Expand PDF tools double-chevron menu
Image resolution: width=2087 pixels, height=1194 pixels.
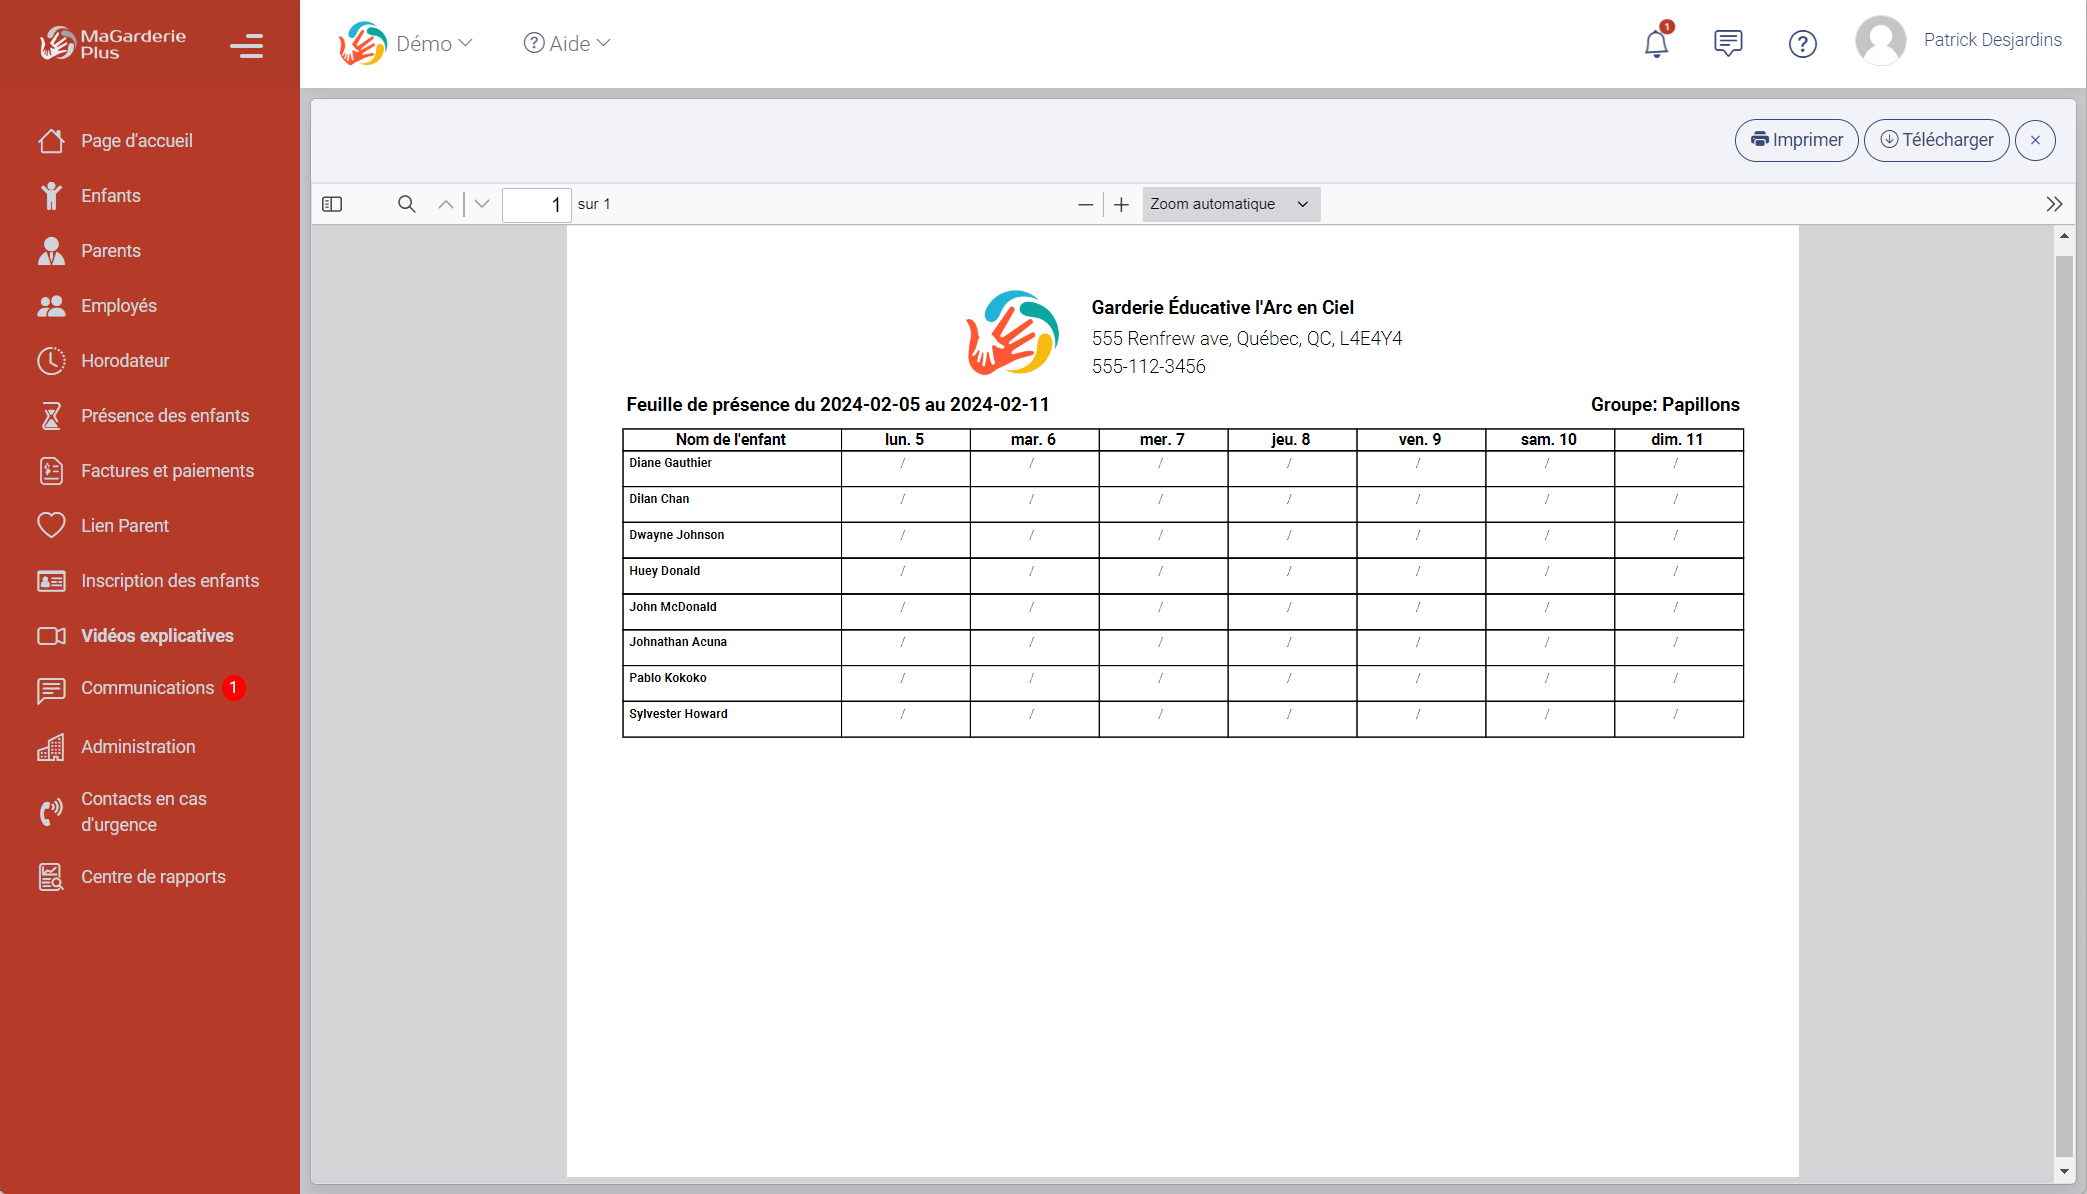click(2054, 204)
